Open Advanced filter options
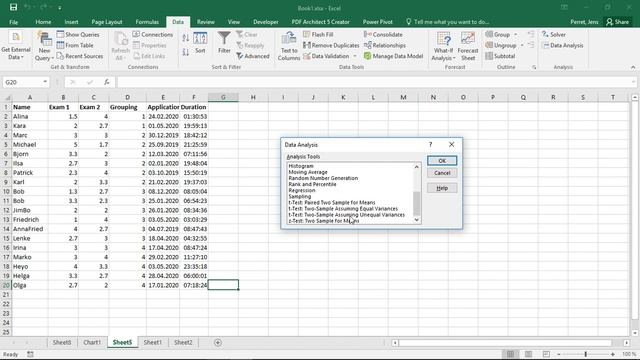Viewport: 640px width, 360px height. tap(253, 56)
